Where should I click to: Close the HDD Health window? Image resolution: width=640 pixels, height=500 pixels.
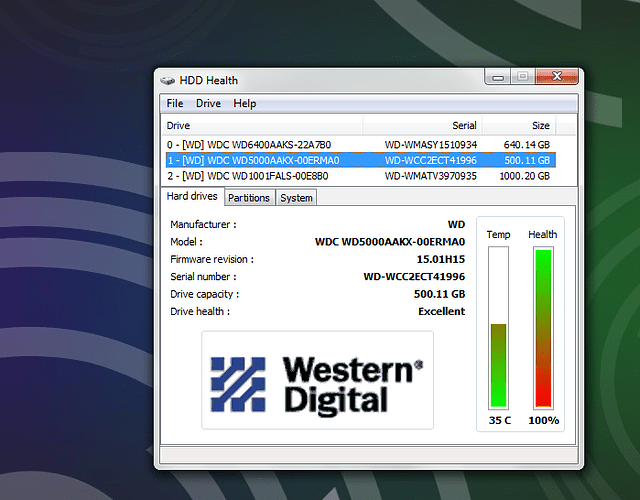point(557,76)
